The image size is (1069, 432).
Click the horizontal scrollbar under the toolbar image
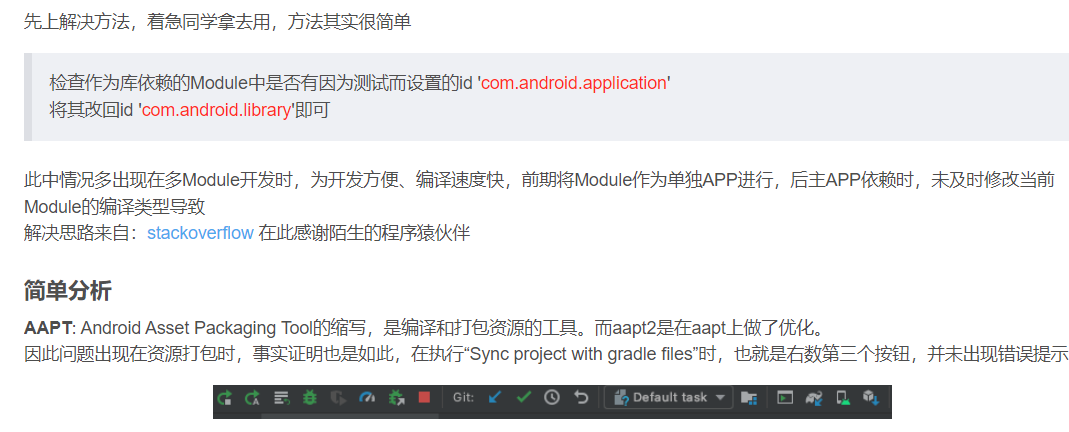click(x=350, y=416)
